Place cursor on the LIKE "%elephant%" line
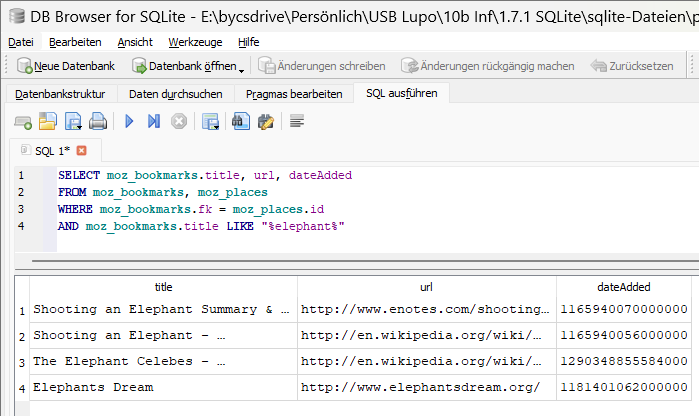This screenshot has width=699, height=416. coord(201,226)
